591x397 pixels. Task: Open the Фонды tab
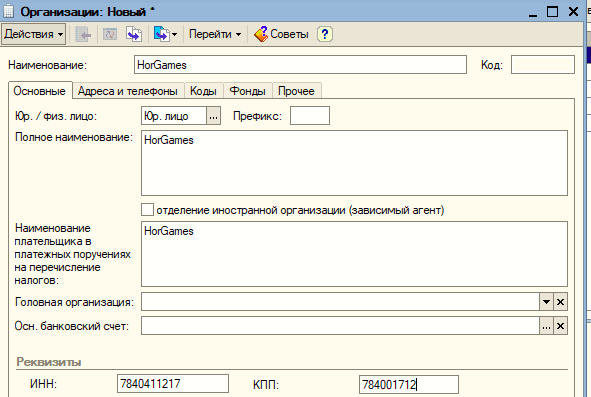point(248,91)
